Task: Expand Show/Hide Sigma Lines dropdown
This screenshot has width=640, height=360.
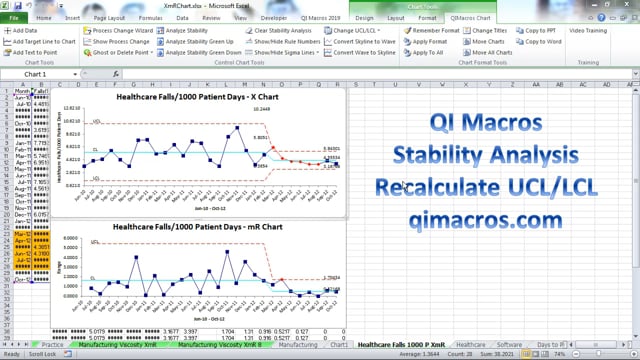Action: [x=318, y=53]
